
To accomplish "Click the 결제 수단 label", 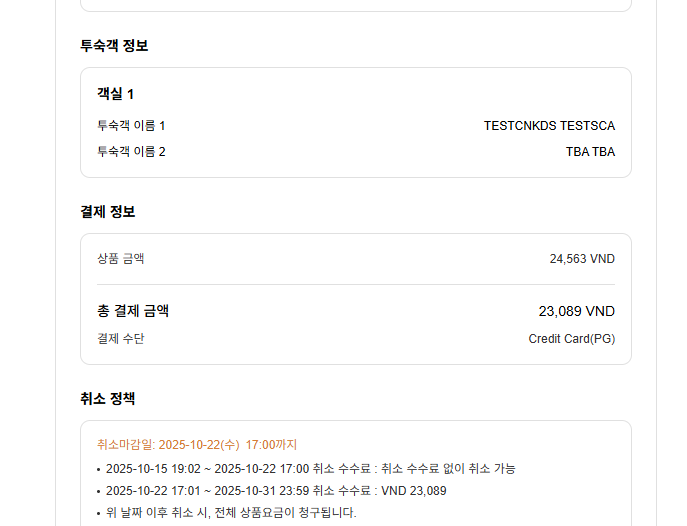I will click(x=121, y=339).
